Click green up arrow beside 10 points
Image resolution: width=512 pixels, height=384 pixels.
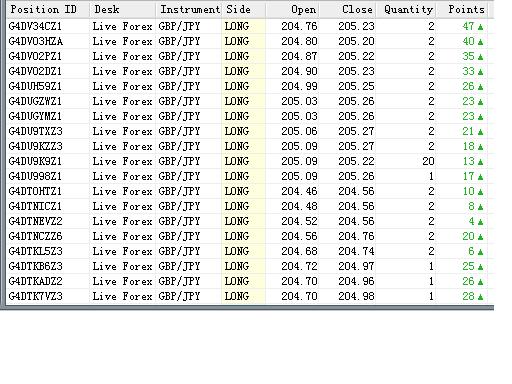[x=480, y=192]
